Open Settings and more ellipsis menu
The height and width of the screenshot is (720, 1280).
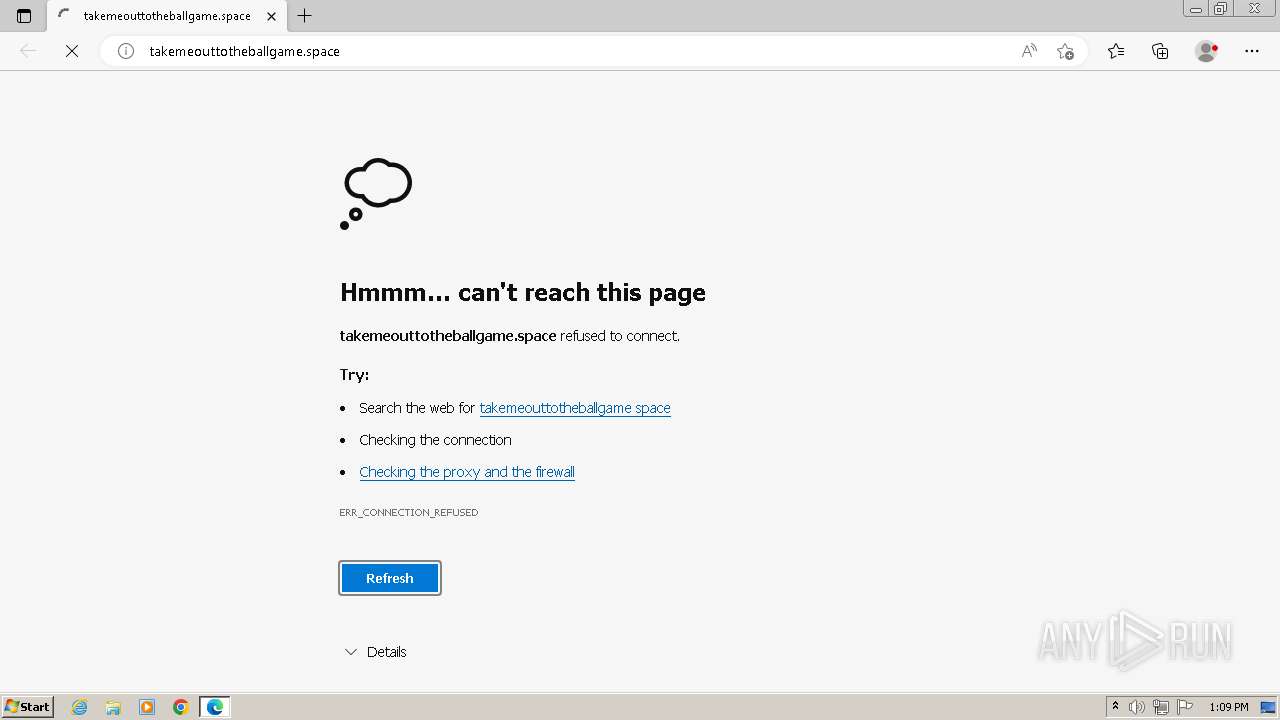pyautogui.click(x=1252, y=51)
